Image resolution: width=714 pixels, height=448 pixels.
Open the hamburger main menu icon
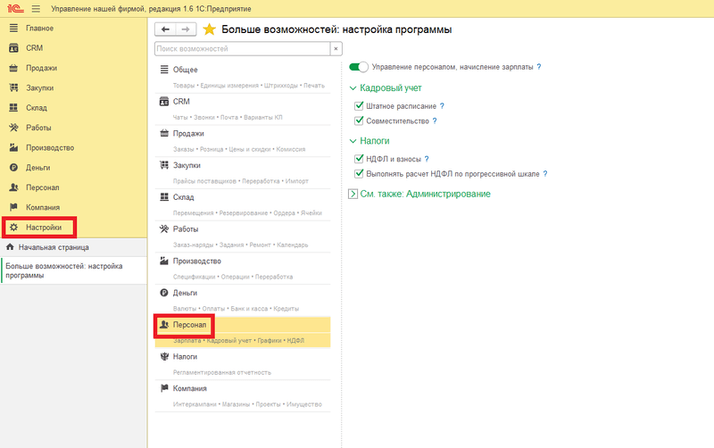click(36, 9)
